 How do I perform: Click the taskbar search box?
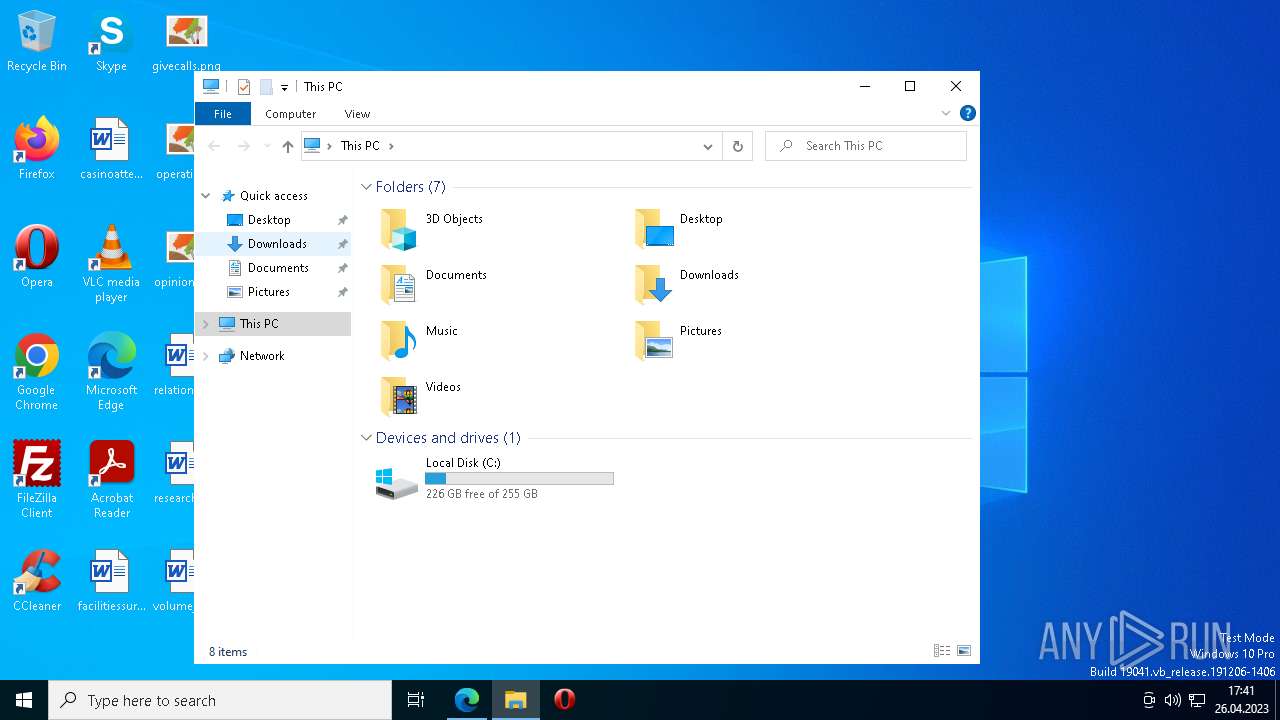click(220, 700)
